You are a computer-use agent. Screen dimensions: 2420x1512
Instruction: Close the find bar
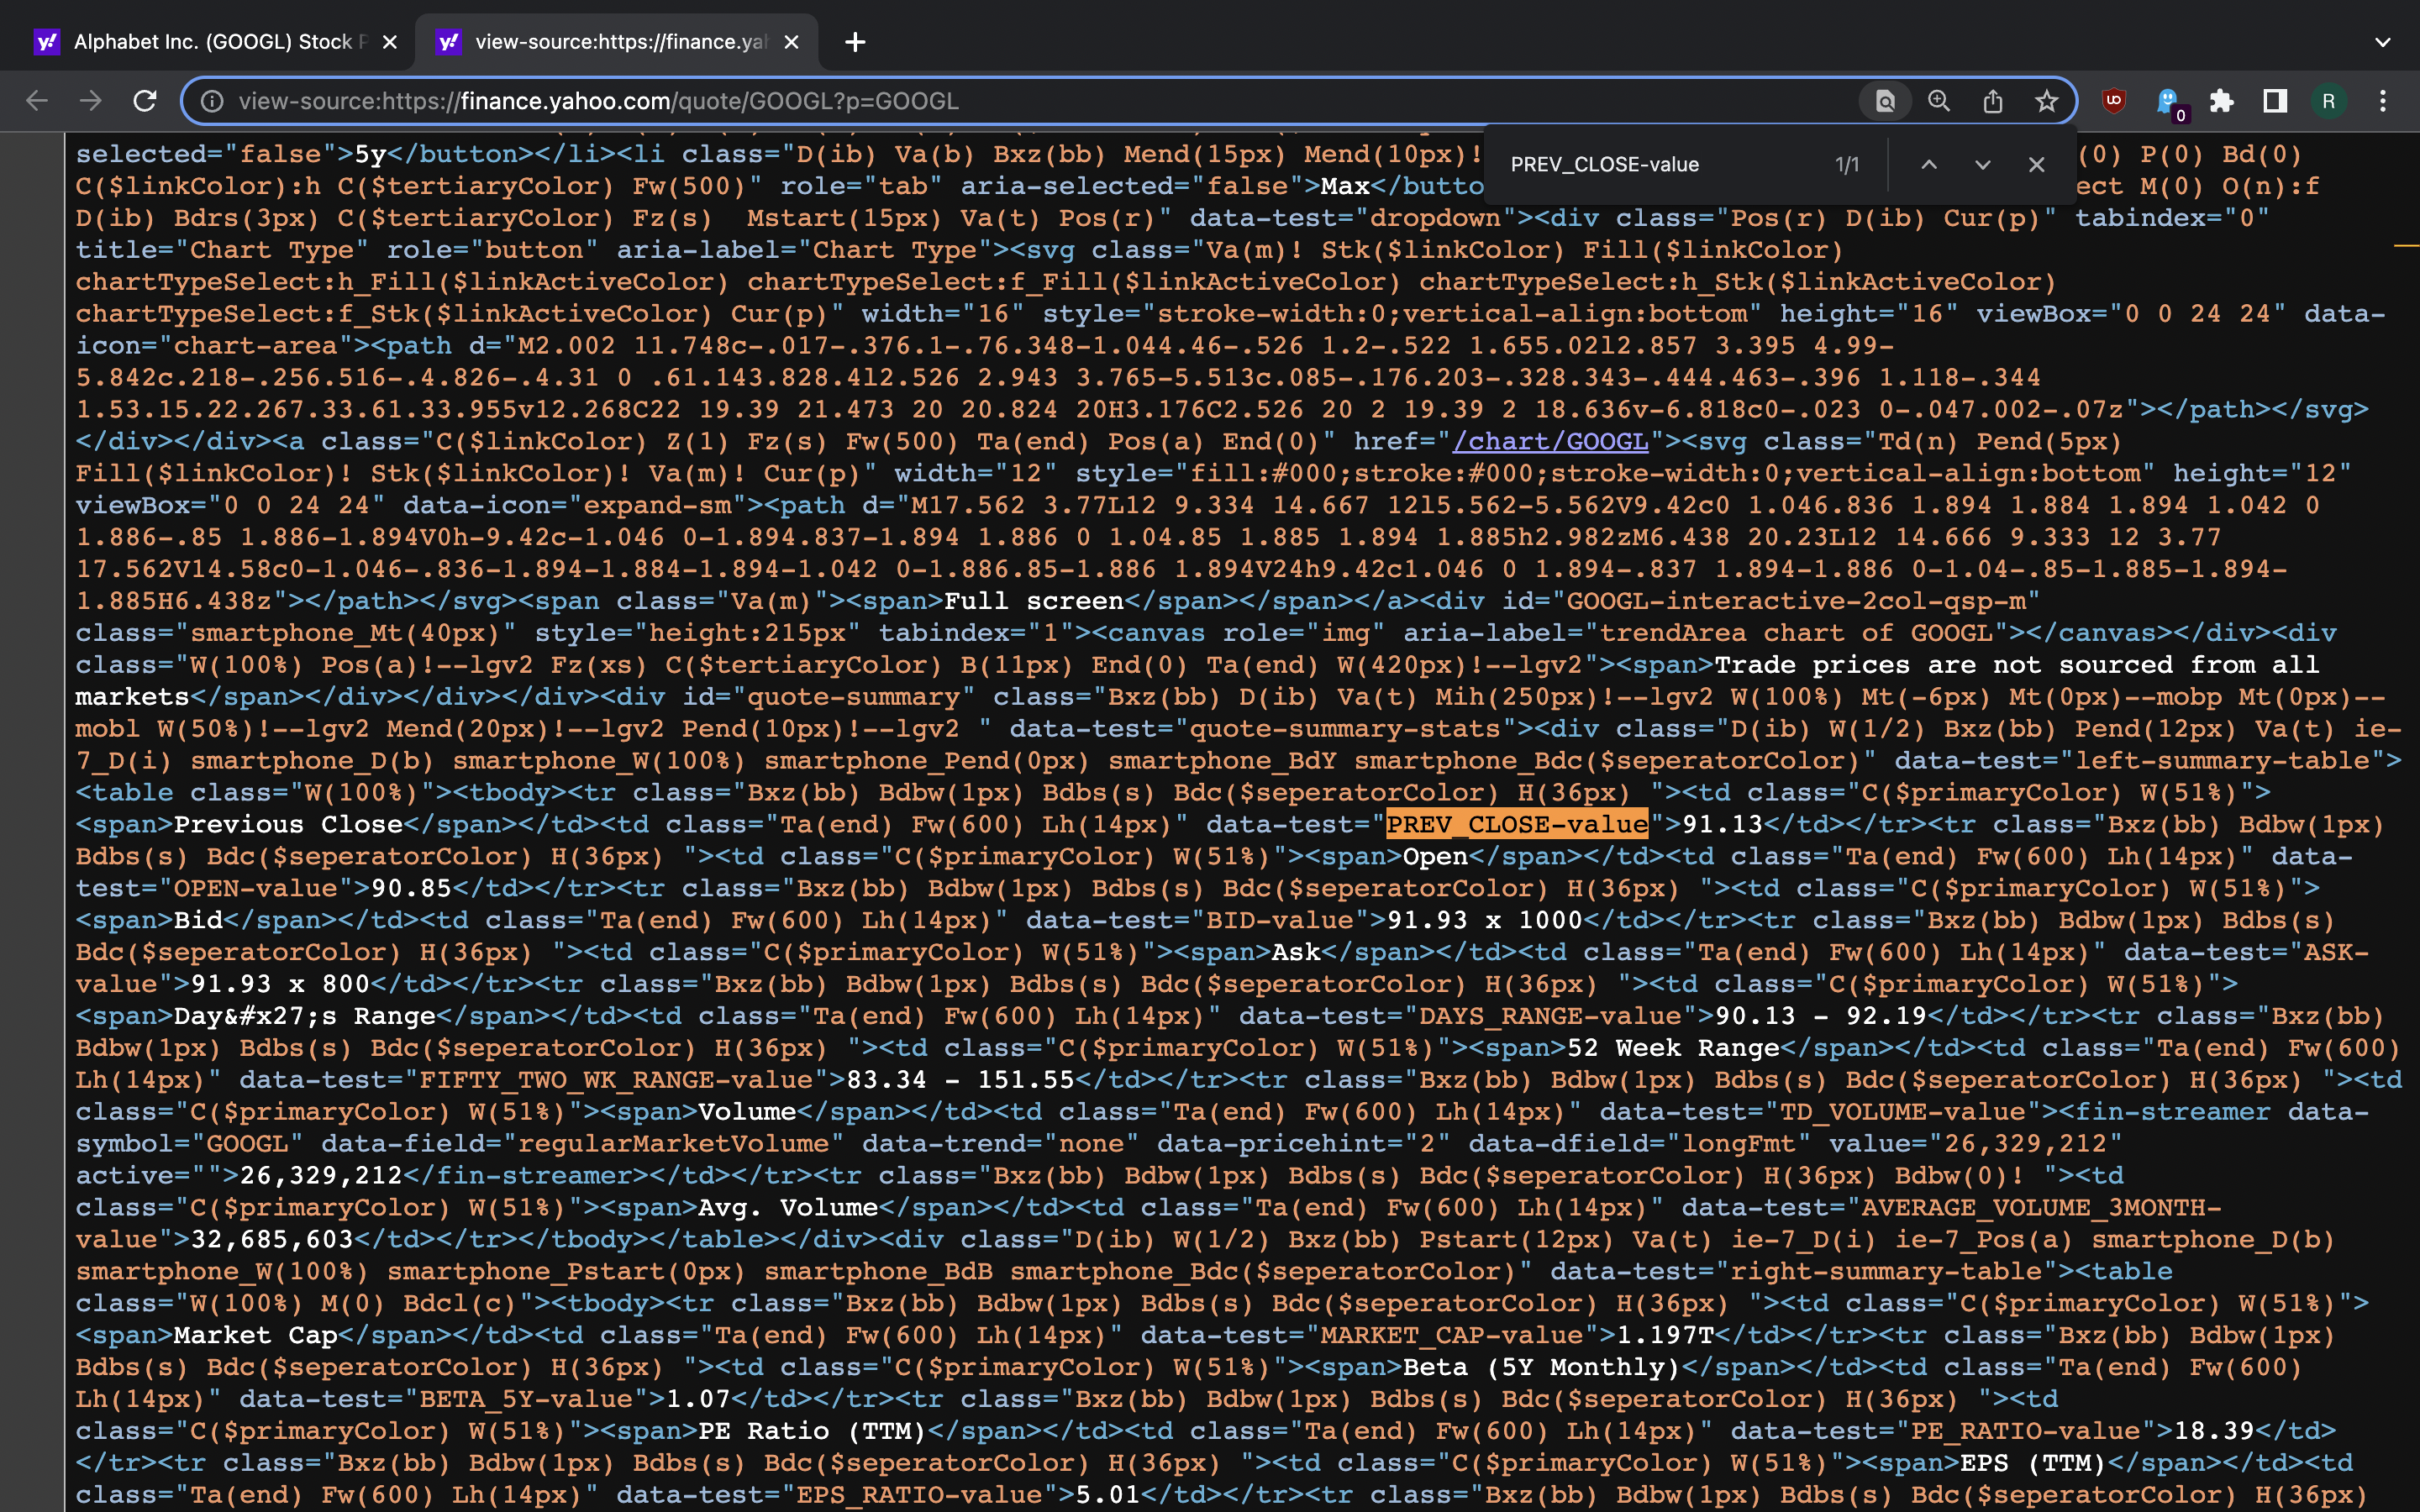coord(2037,164)
